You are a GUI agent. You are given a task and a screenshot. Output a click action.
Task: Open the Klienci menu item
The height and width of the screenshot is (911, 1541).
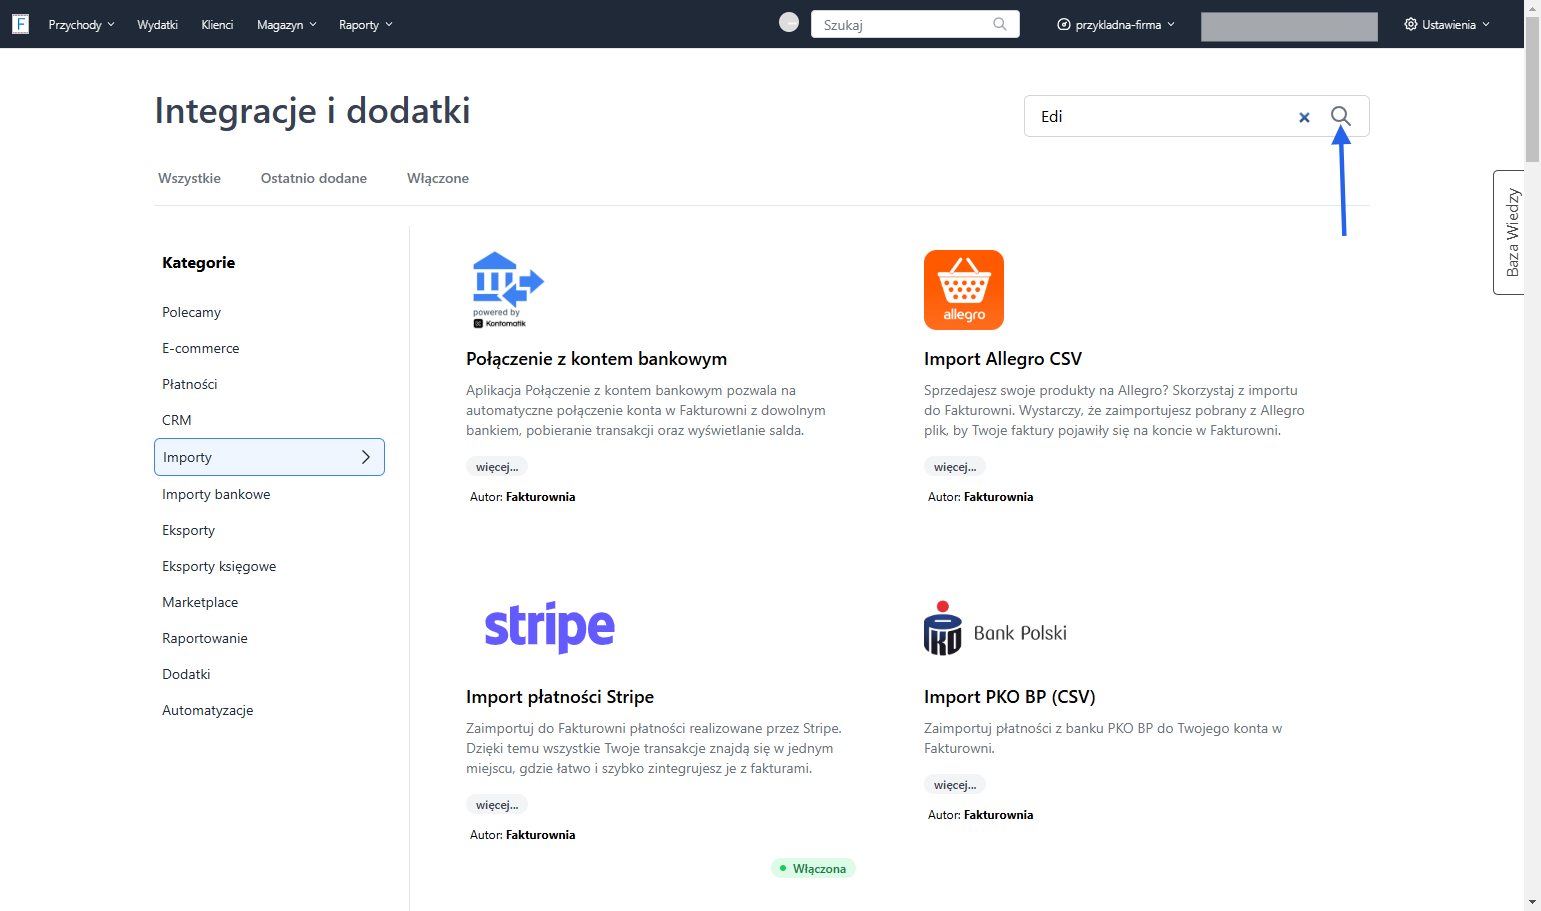pos(217,25)
